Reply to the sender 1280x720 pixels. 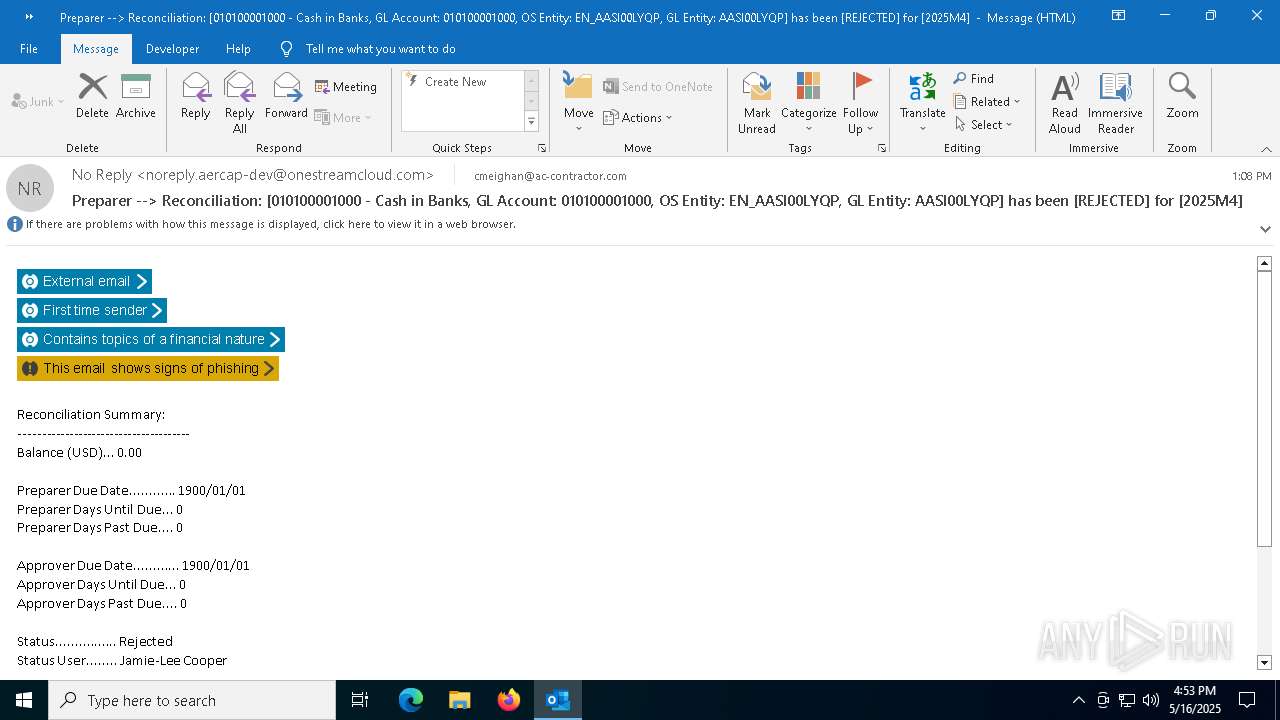(196, 96)
